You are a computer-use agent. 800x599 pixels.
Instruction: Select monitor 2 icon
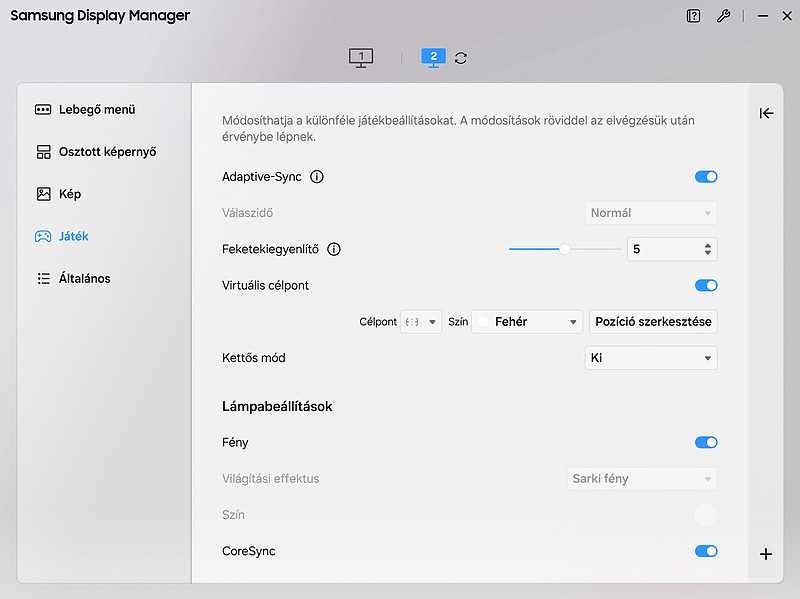click(x=433, y=58)
